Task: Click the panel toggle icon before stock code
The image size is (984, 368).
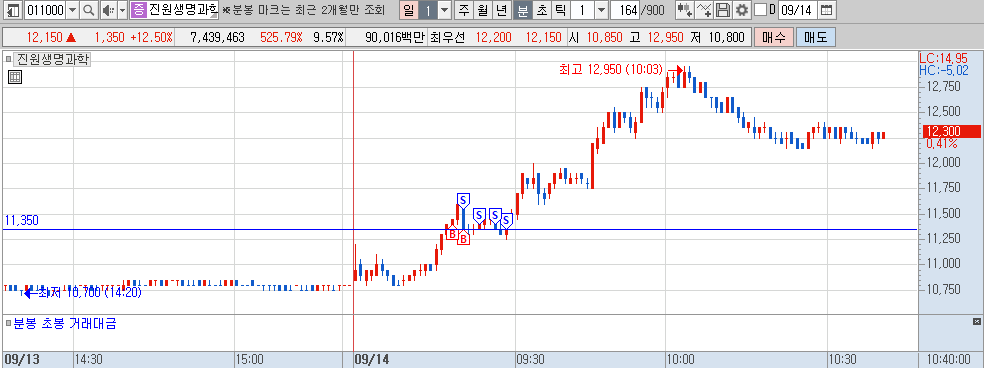Action: (13, 10)
